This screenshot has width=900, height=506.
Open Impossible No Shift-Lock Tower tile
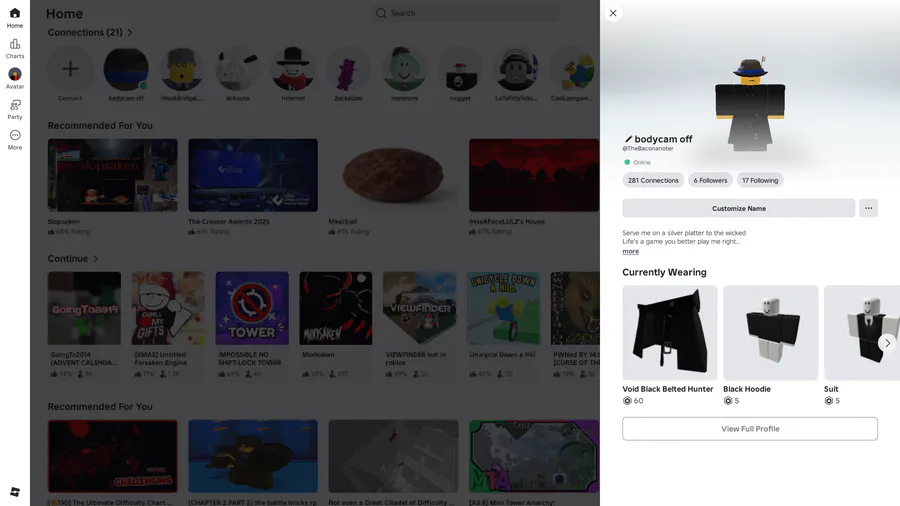coord(252,308)
